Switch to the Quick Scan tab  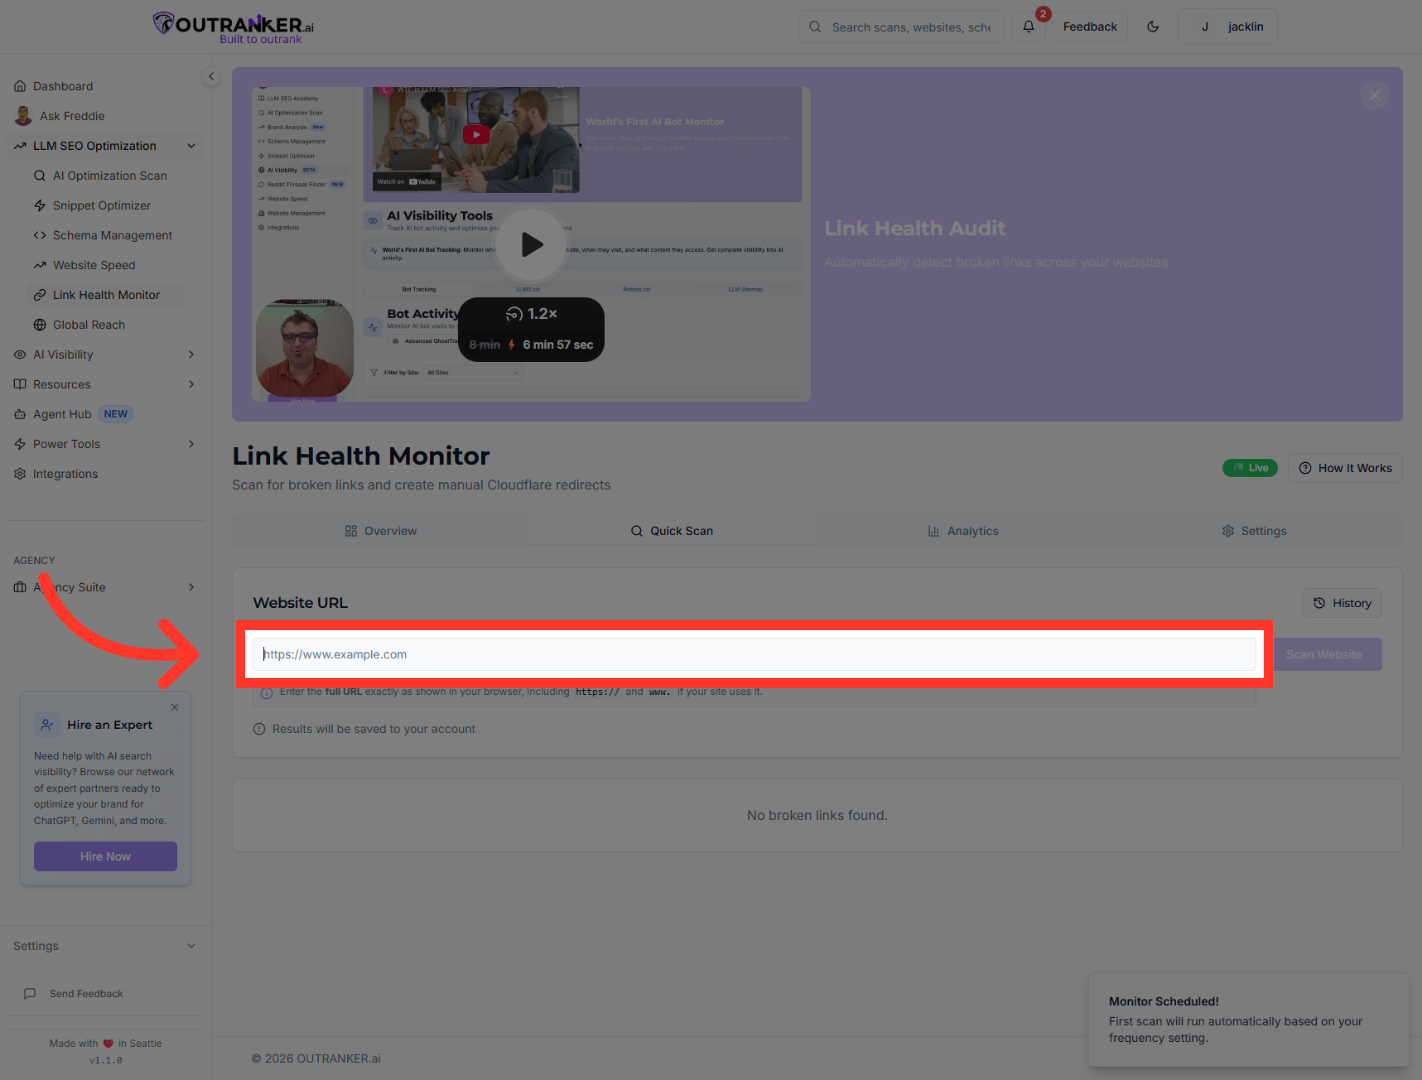pyautogui.click(x=672, y=531)
